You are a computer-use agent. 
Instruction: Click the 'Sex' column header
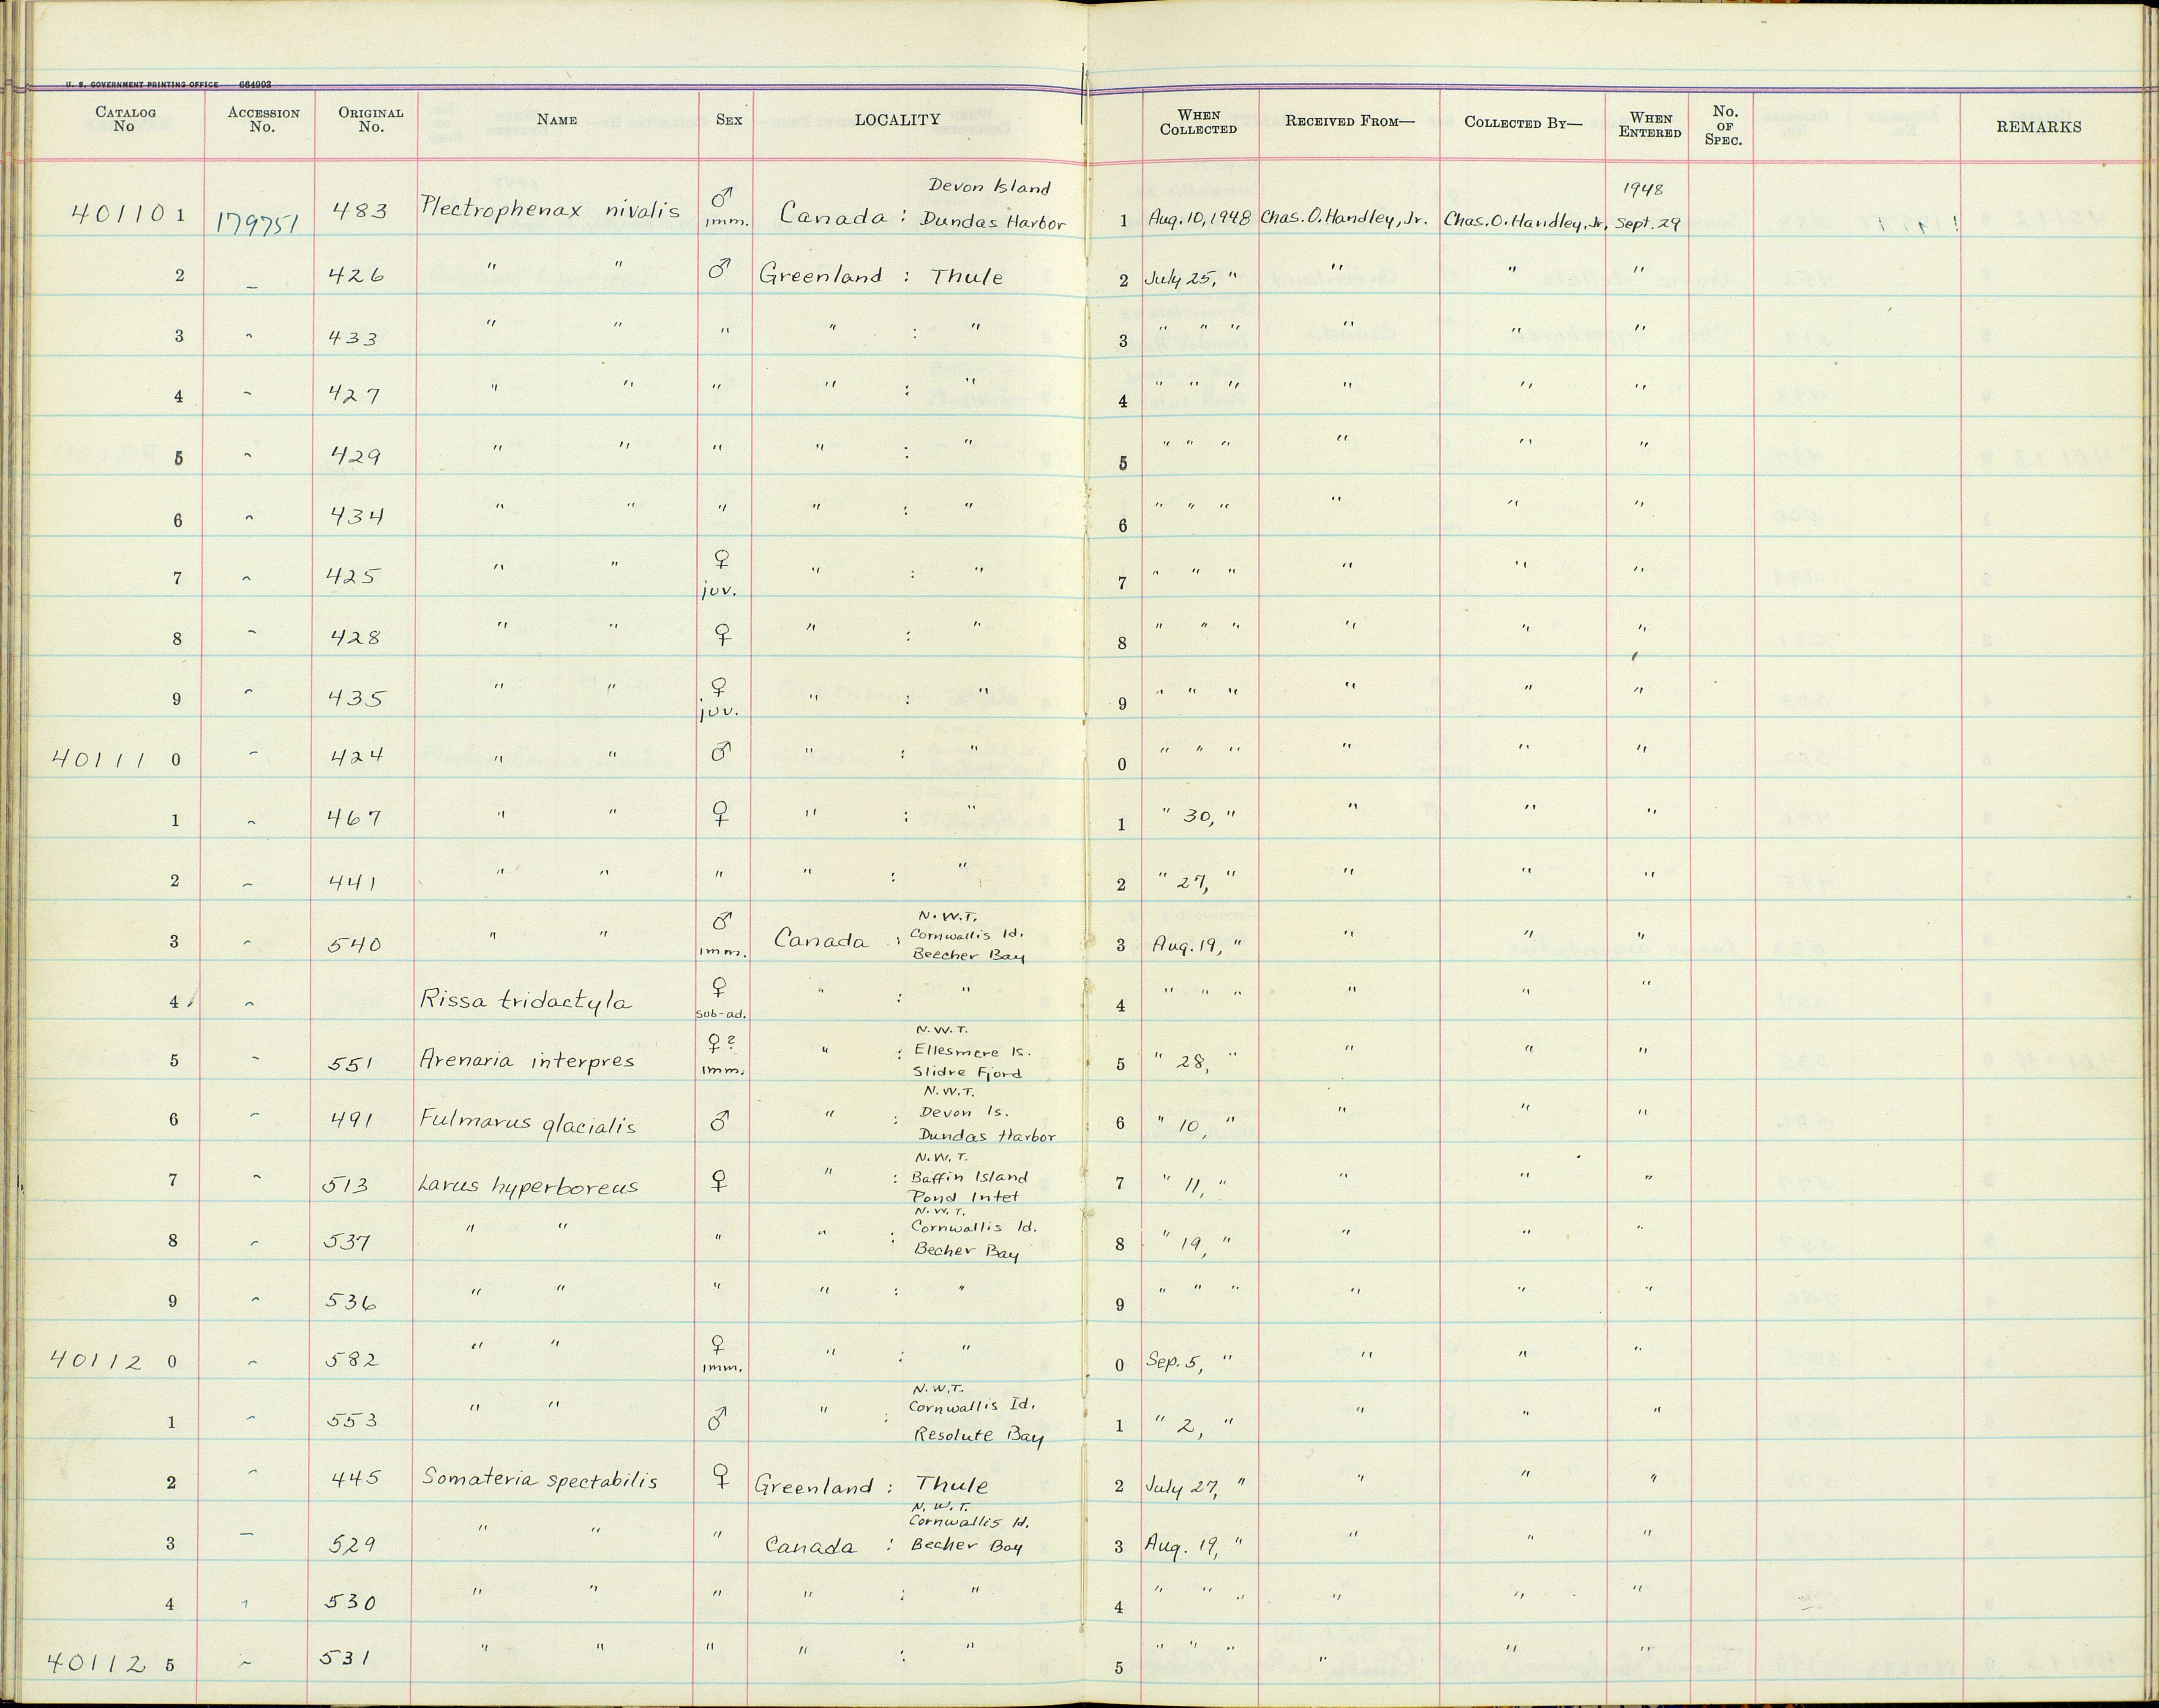click(729, 119)
